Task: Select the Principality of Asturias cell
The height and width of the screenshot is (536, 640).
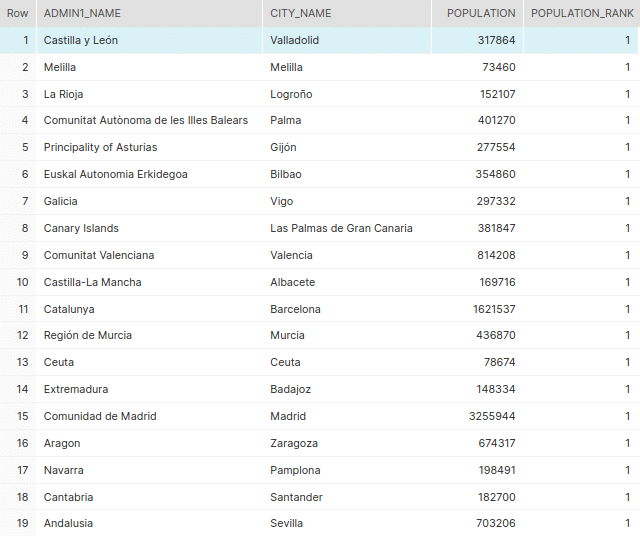Action: tap(100, 147)
